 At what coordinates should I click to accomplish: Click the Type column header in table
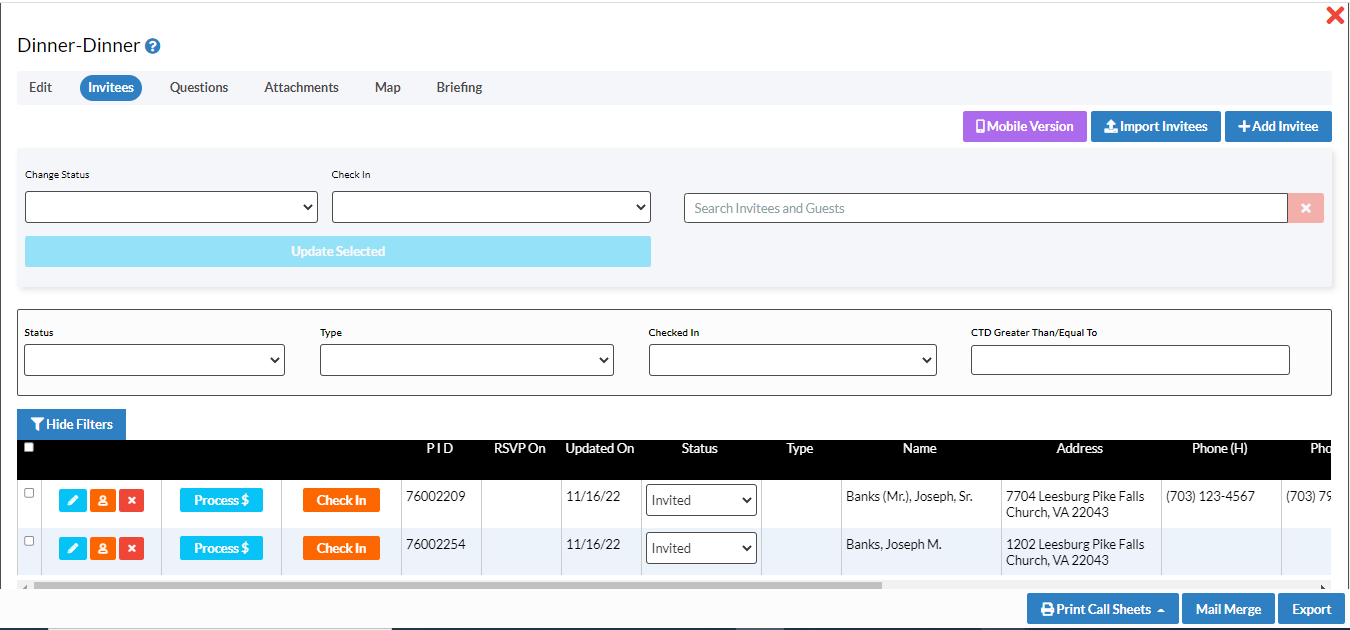pos(800,448)
